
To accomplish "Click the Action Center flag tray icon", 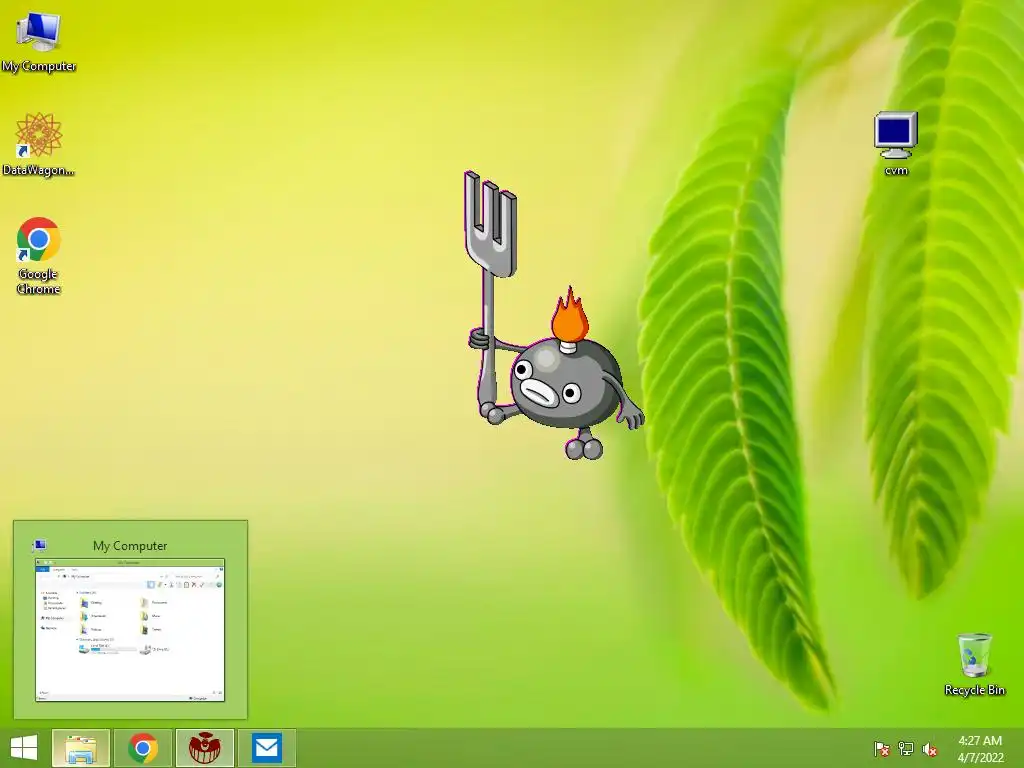I will tap(881, 749).
